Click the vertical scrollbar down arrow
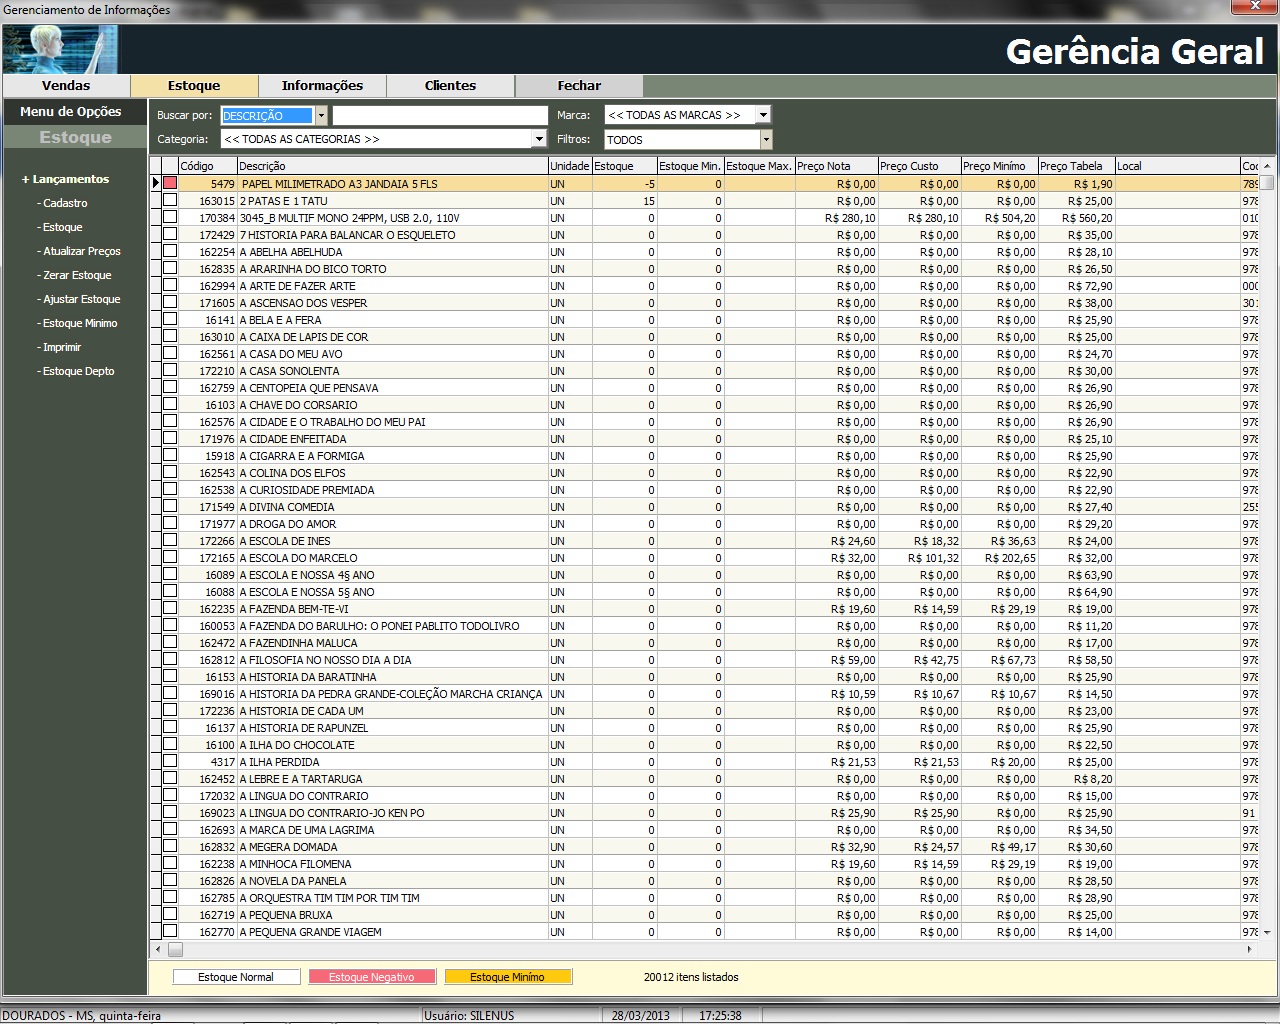Image resolution: width=1280 pixels, height=1024 pixels. (1267, 931)
